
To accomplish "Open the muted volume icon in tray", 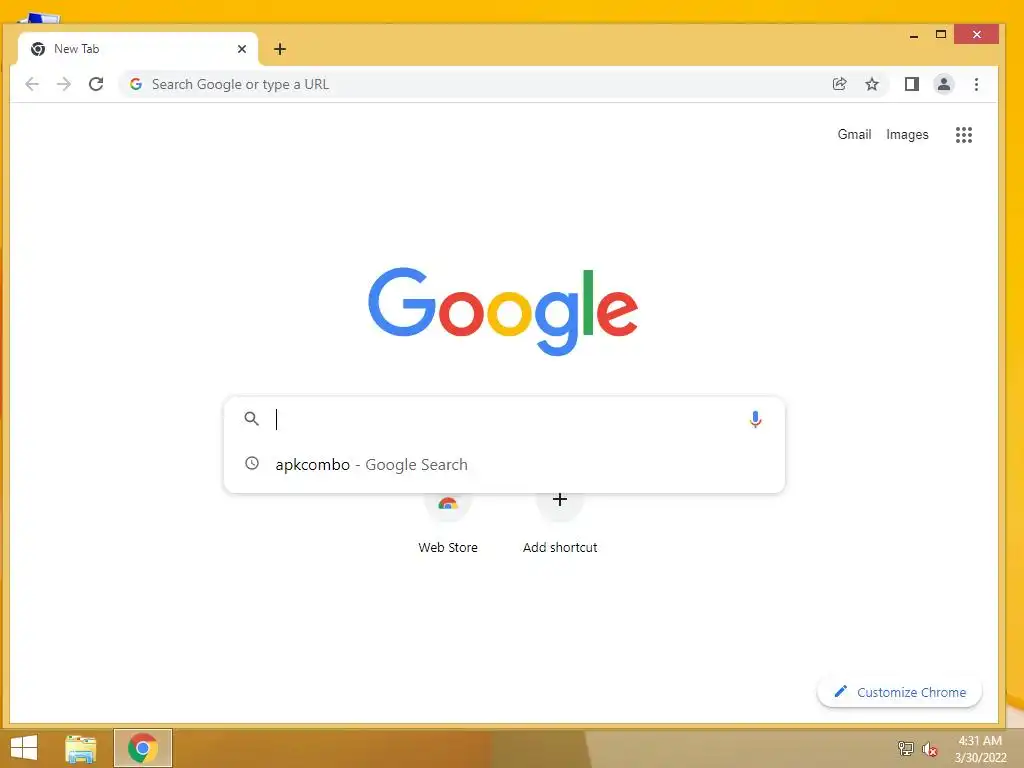I will tap(930, 749).
